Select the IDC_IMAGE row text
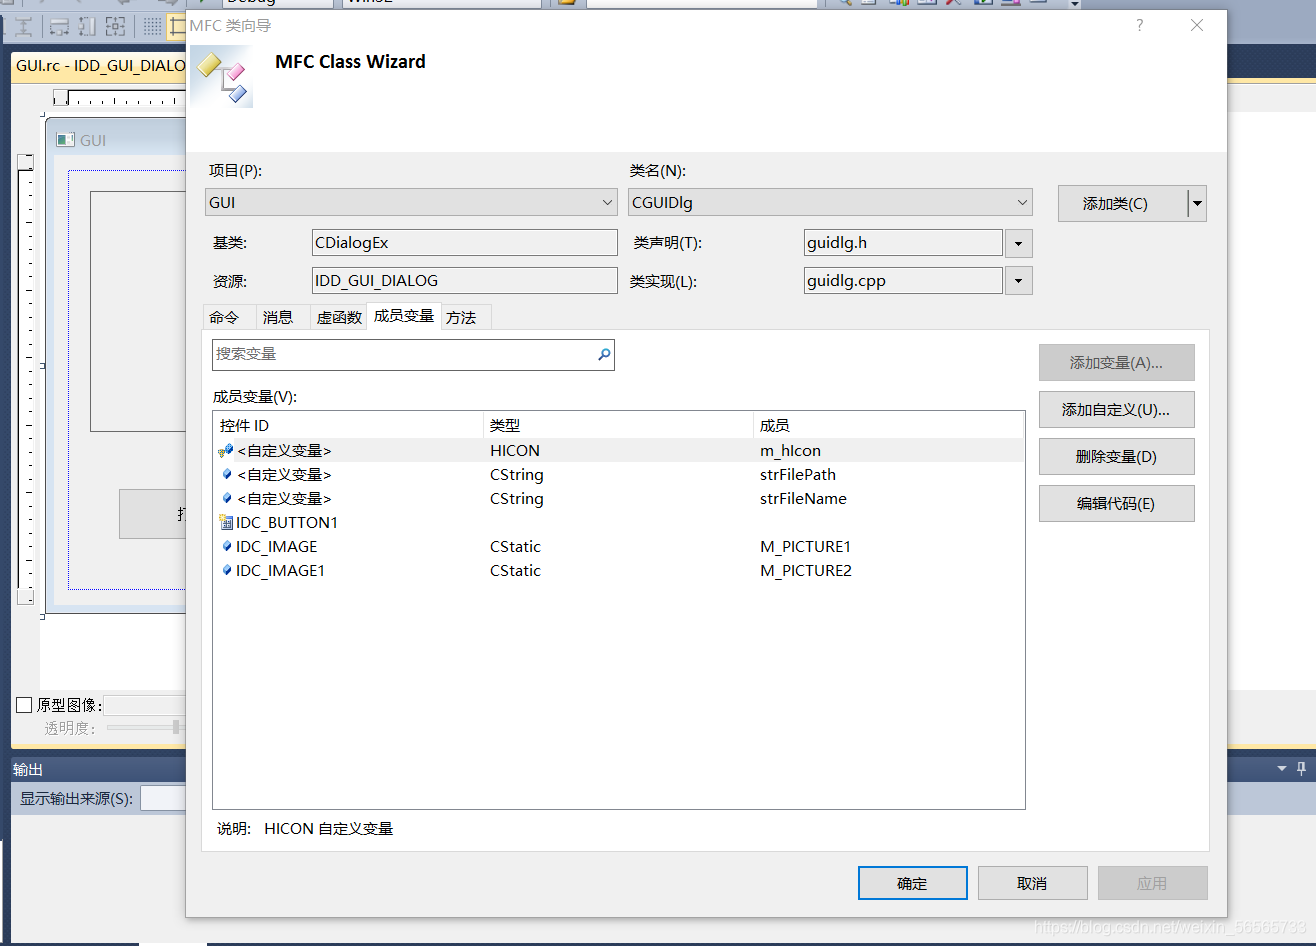1316x946 pixels. (277, 547)
